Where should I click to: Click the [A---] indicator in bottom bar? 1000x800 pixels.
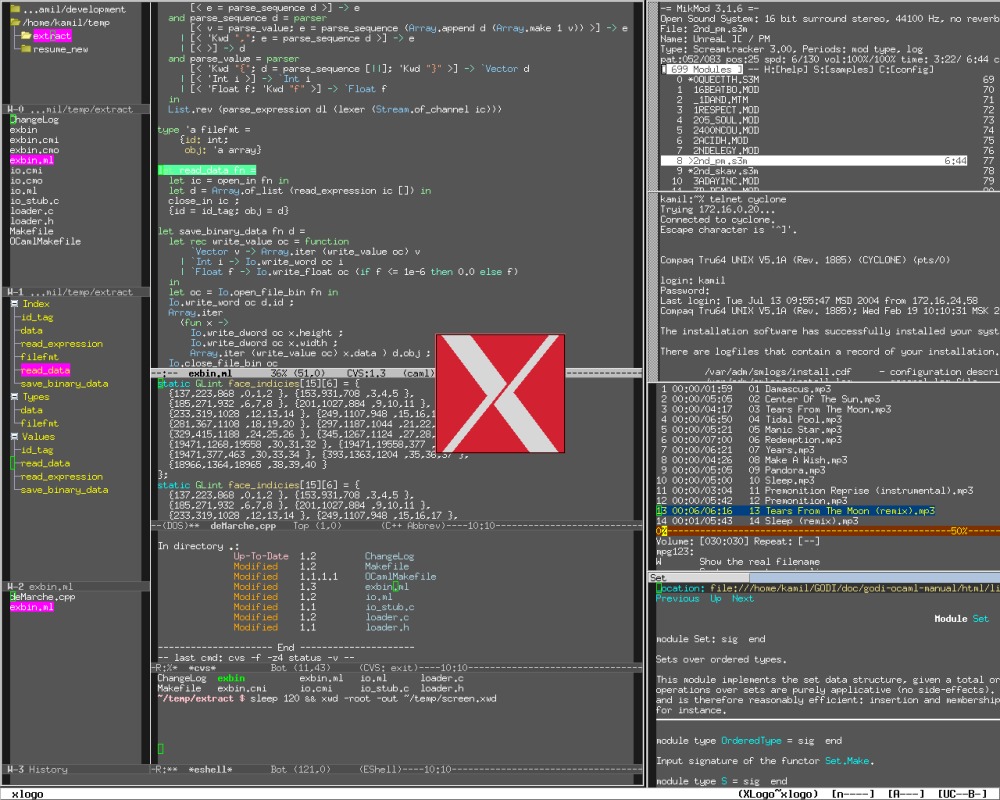[x=906, y=794]
